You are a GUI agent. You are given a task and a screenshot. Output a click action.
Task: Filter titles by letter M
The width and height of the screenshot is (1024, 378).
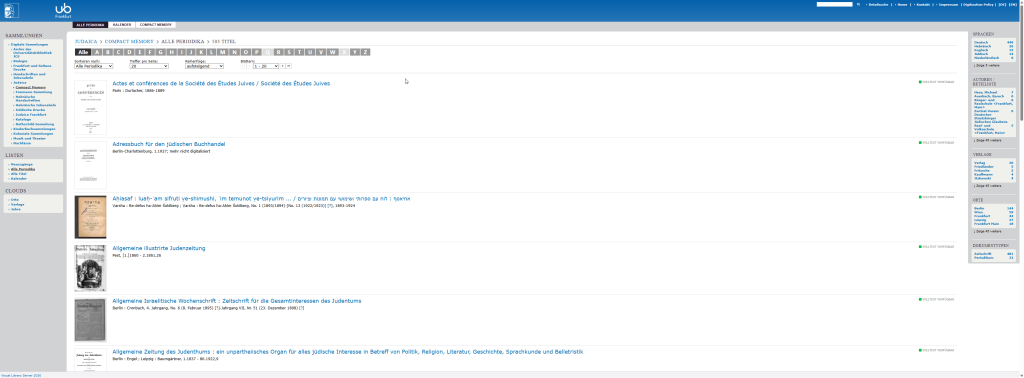pyautogui.click(x=223, y=52)
